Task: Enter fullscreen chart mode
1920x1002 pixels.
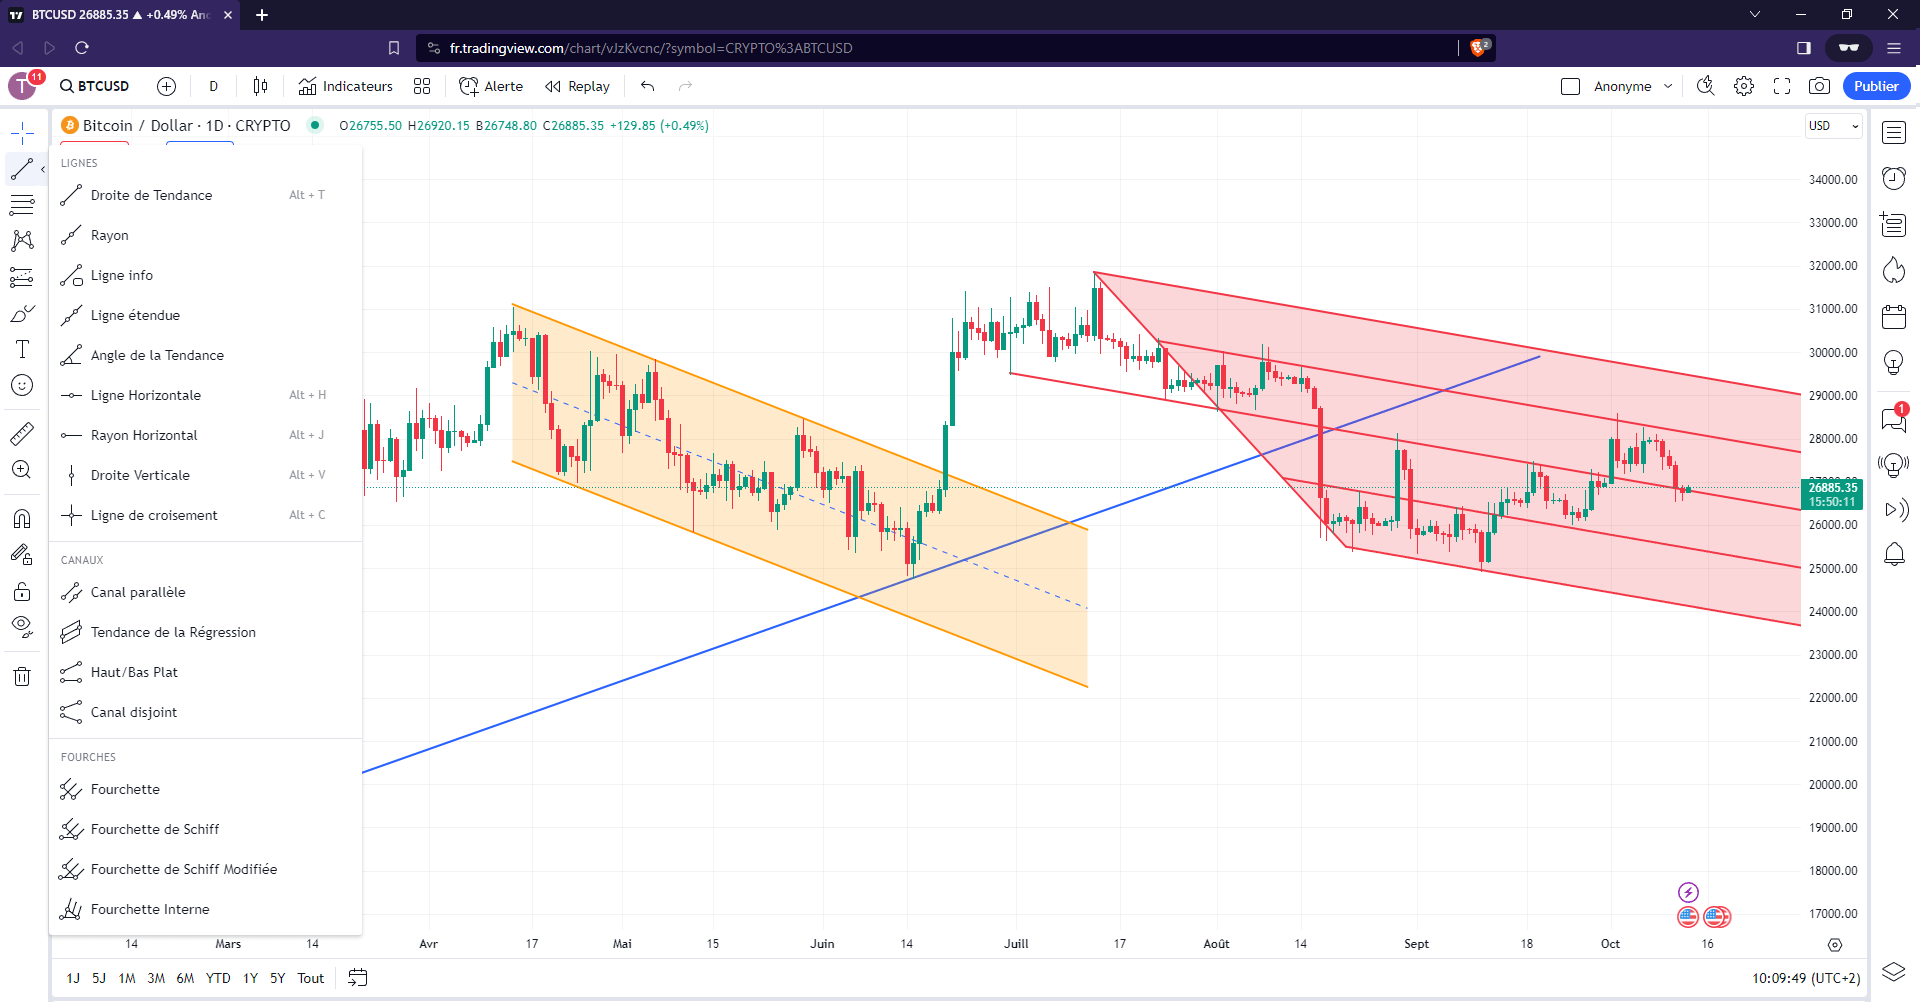Action: point(1782,86)
